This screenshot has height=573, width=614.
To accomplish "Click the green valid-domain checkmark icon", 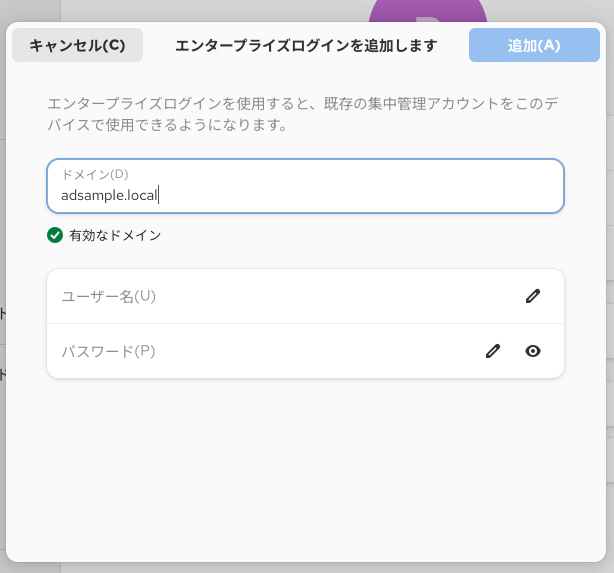I will (x=55, y=236).
